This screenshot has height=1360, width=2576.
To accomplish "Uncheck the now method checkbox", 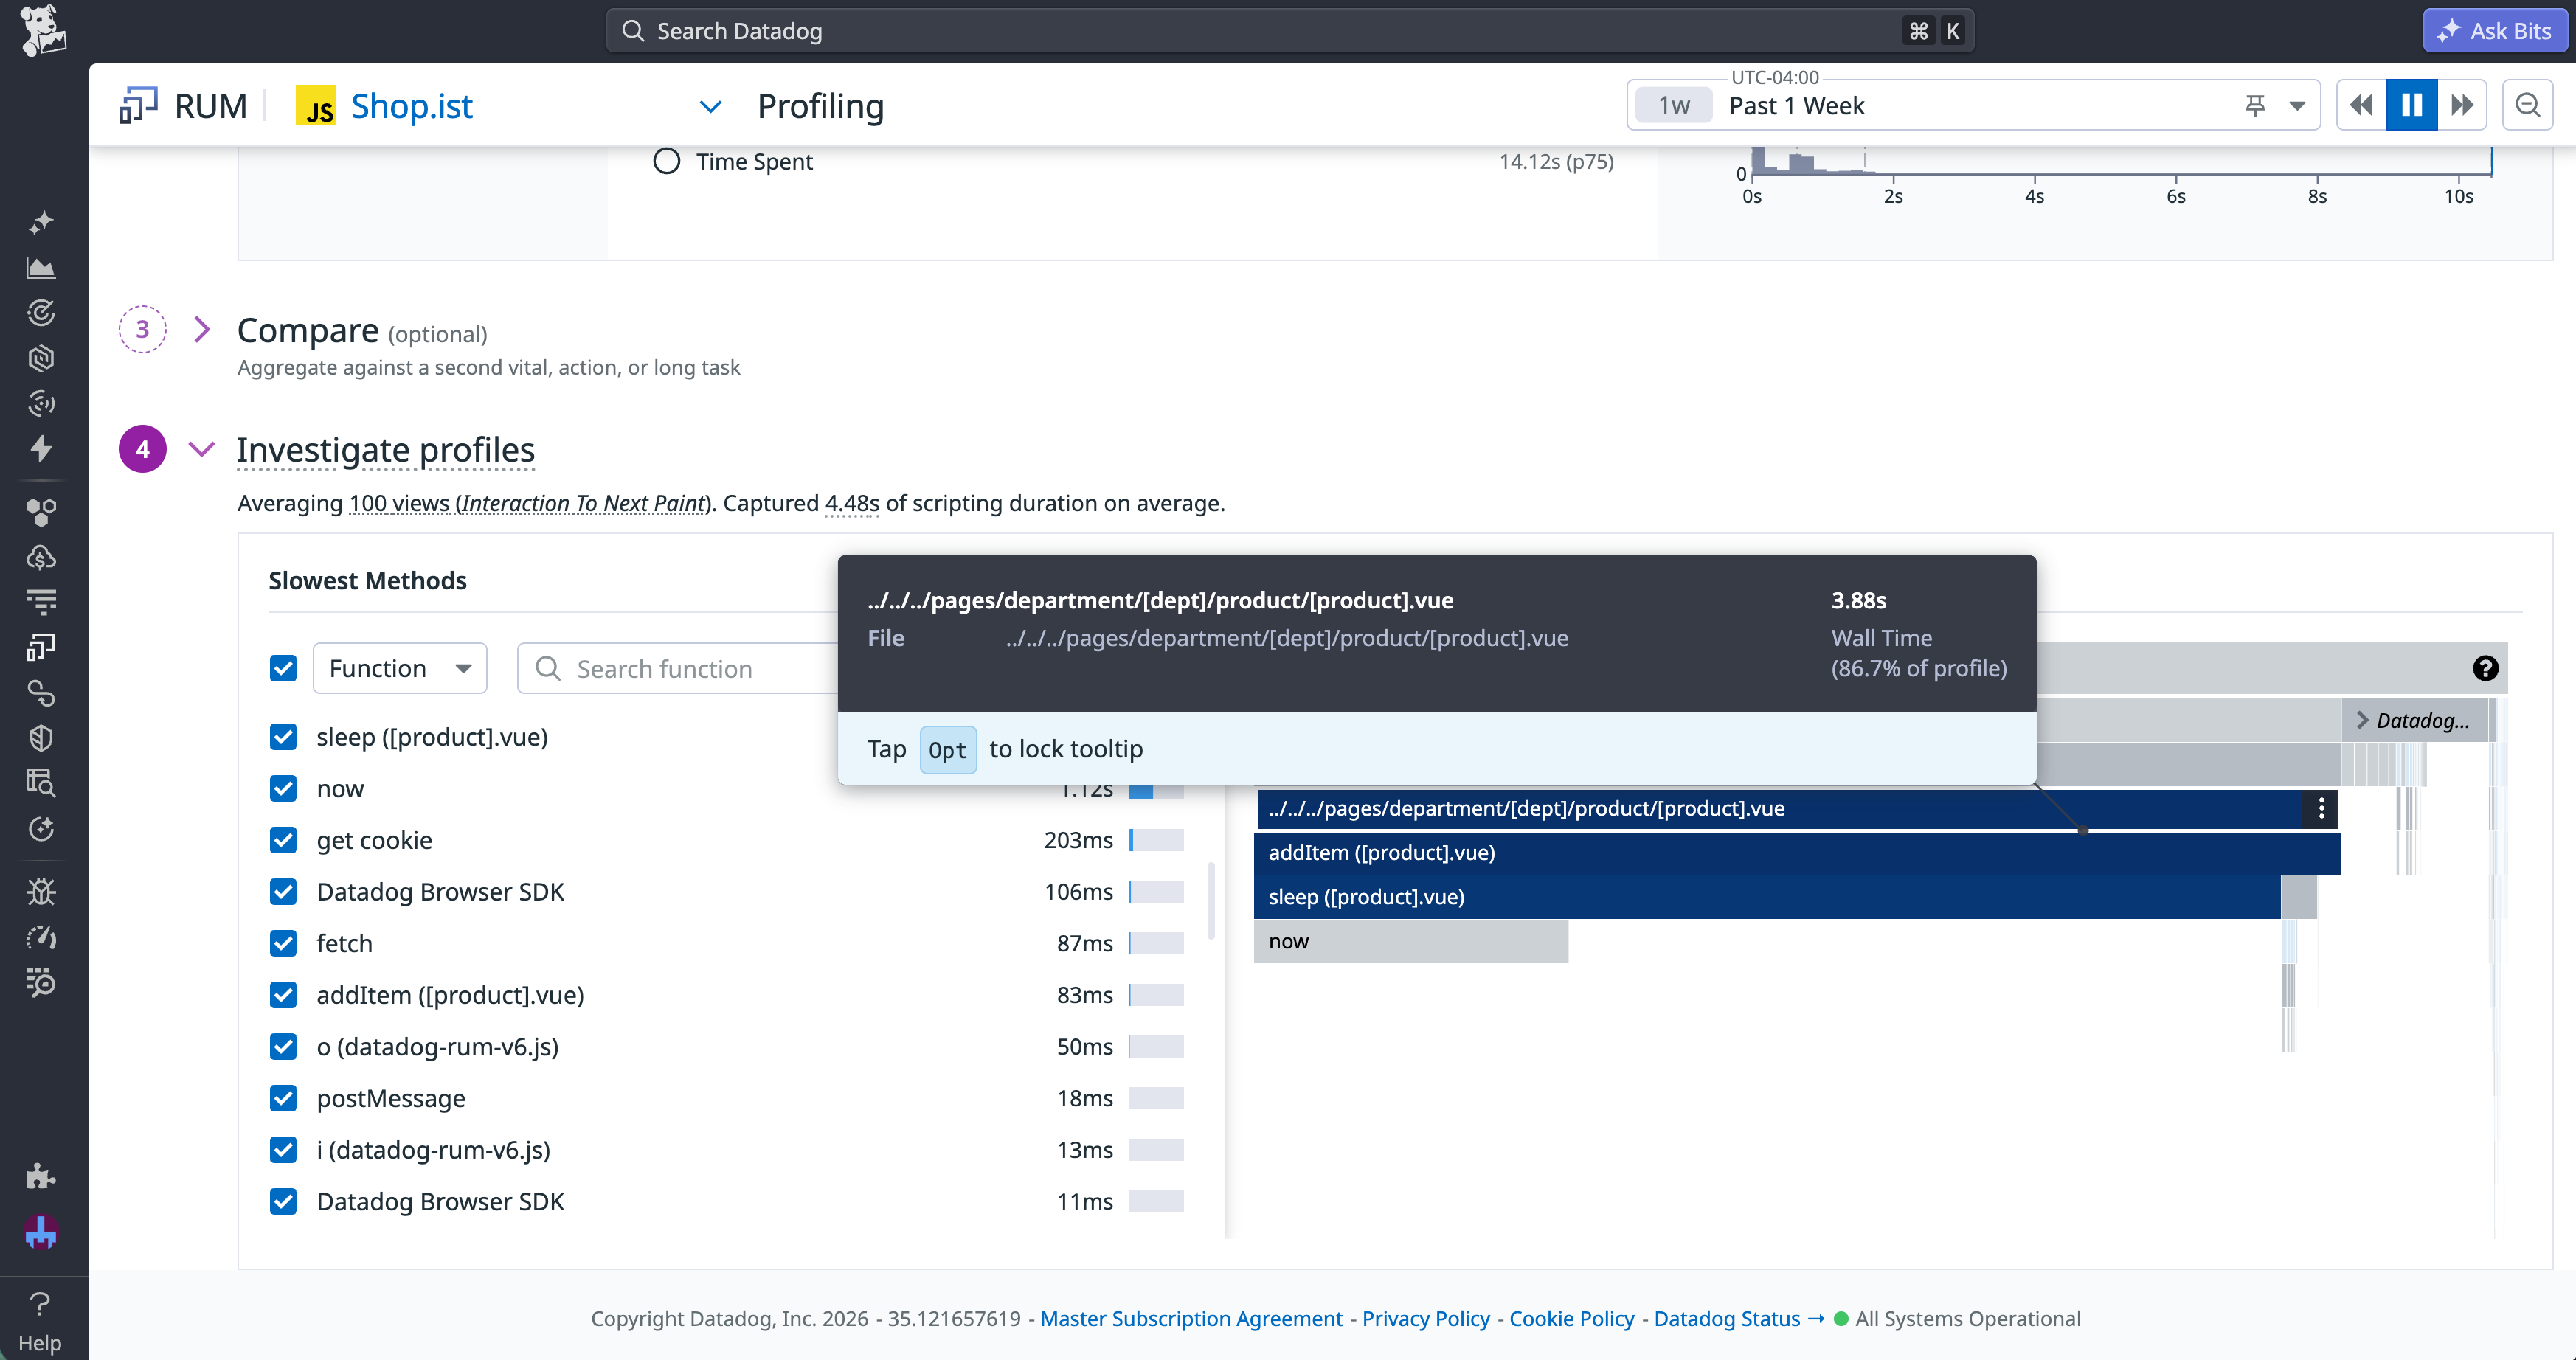I will click(x=283, y=789).
